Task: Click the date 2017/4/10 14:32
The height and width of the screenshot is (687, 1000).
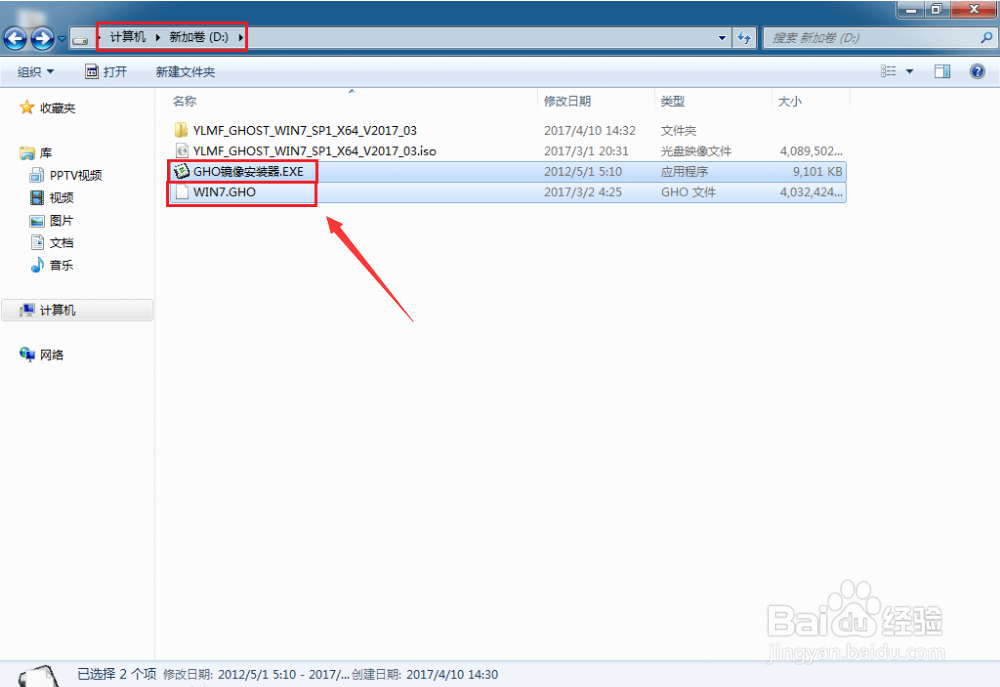Action: 589,130
